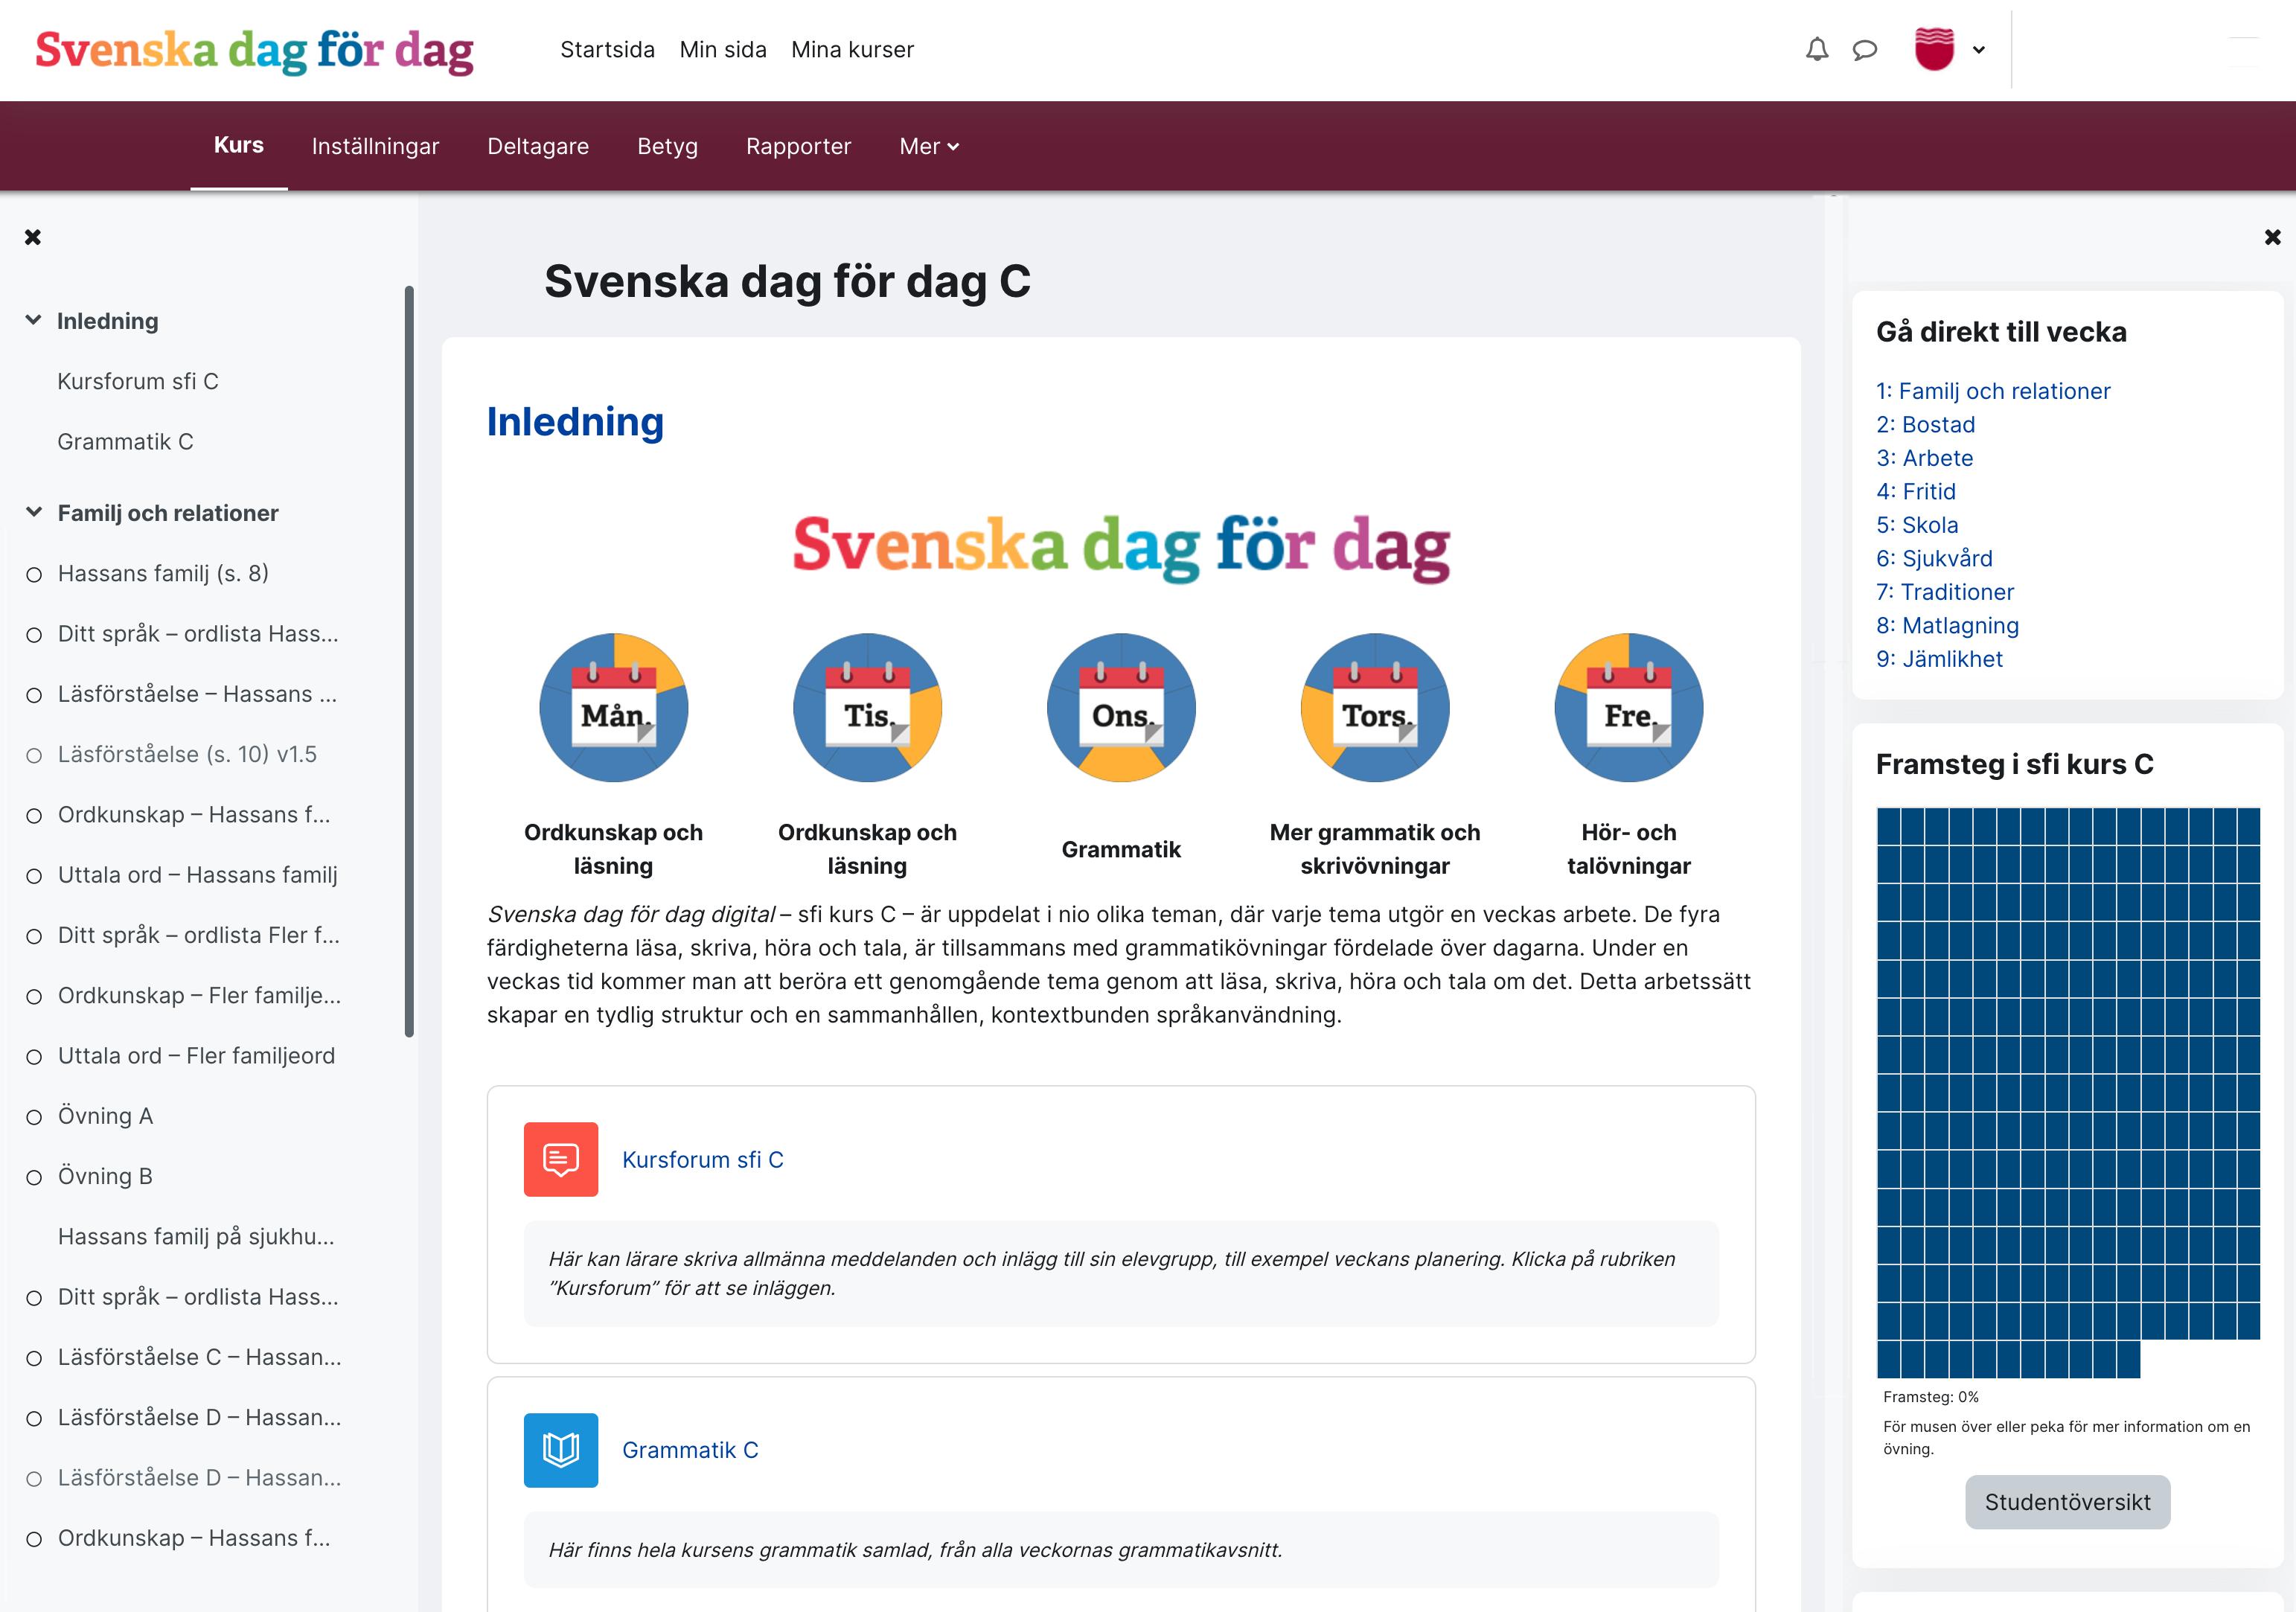
Task: Open the notifications bell icon
Action: [x=1816, y=49]
